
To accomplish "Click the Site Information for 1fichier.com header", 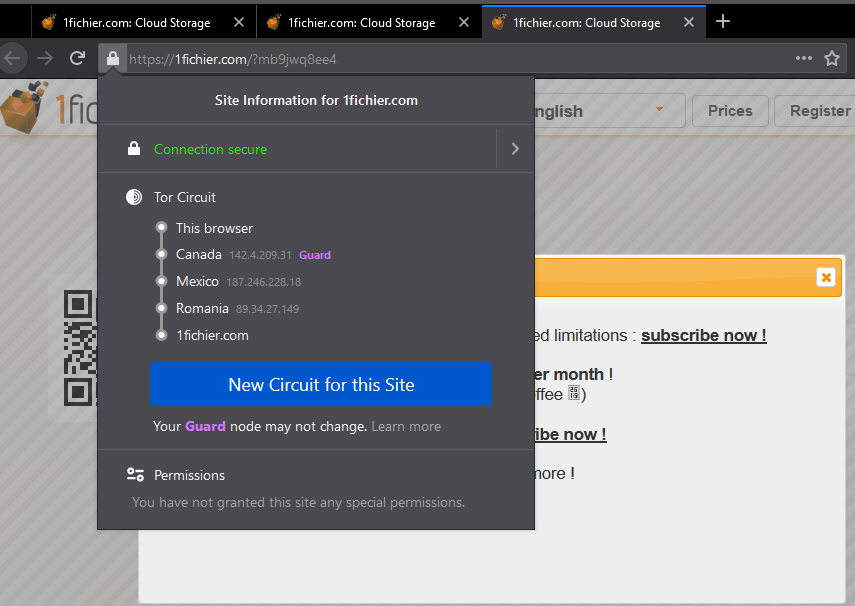I will pos(316,100).
